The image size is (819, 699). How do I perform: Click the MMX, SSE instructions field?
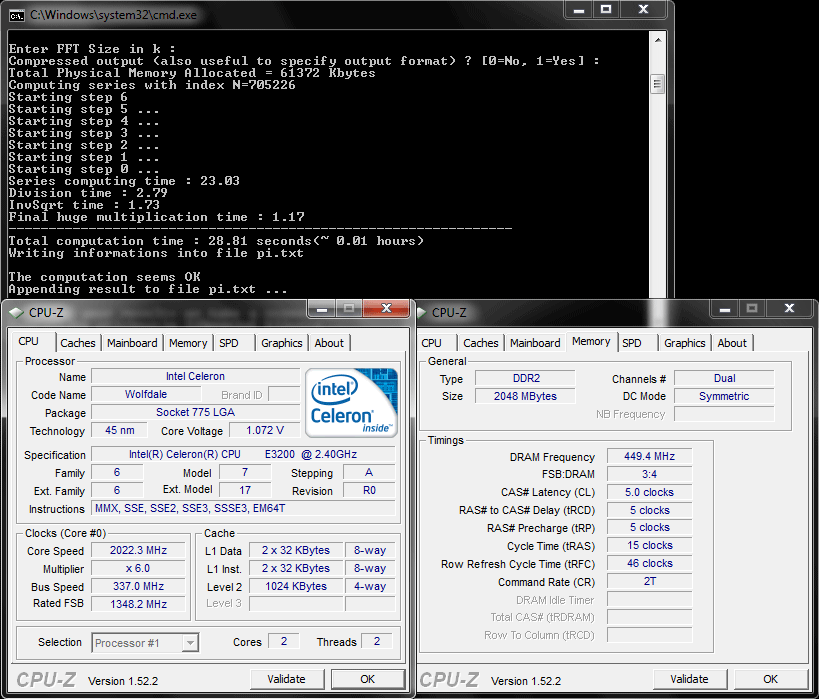coord(243,508)
